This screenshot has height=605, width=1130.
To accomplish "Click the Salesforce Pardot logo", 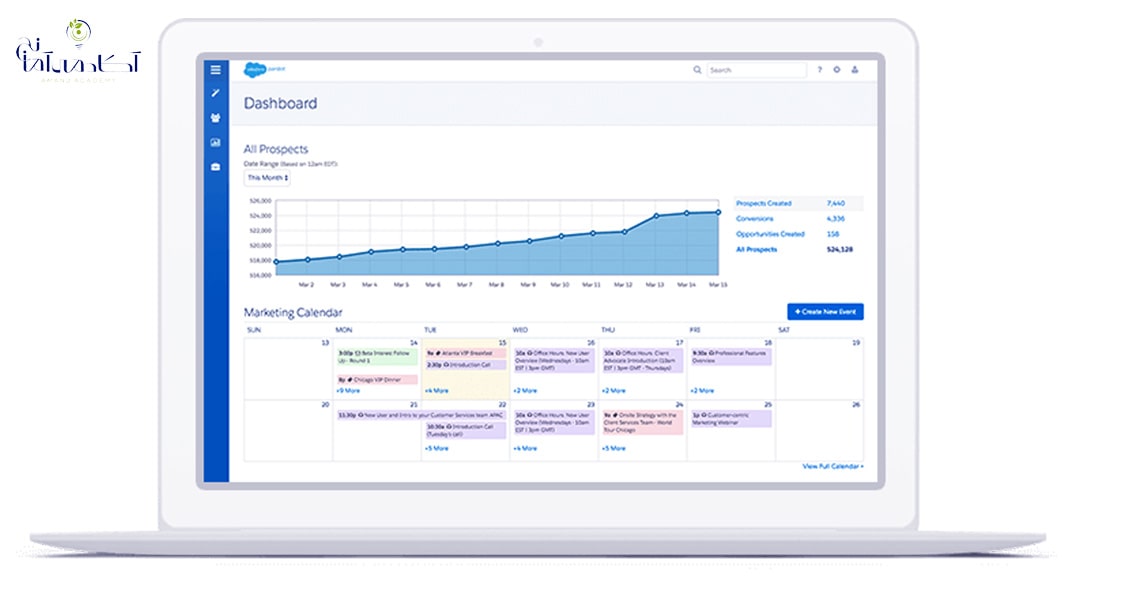I will pyautogui.click(x=264, y=70).
